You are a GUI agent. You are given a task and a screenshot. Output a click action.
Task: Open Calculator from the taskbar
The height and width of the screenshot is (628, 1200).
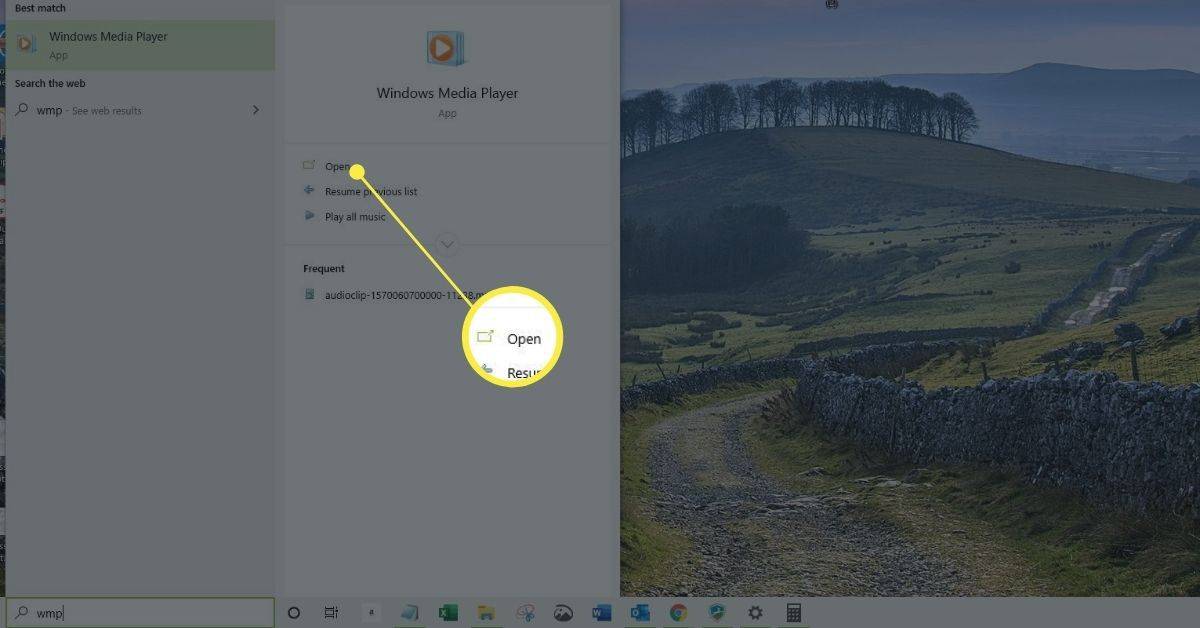tap(794, 613)
